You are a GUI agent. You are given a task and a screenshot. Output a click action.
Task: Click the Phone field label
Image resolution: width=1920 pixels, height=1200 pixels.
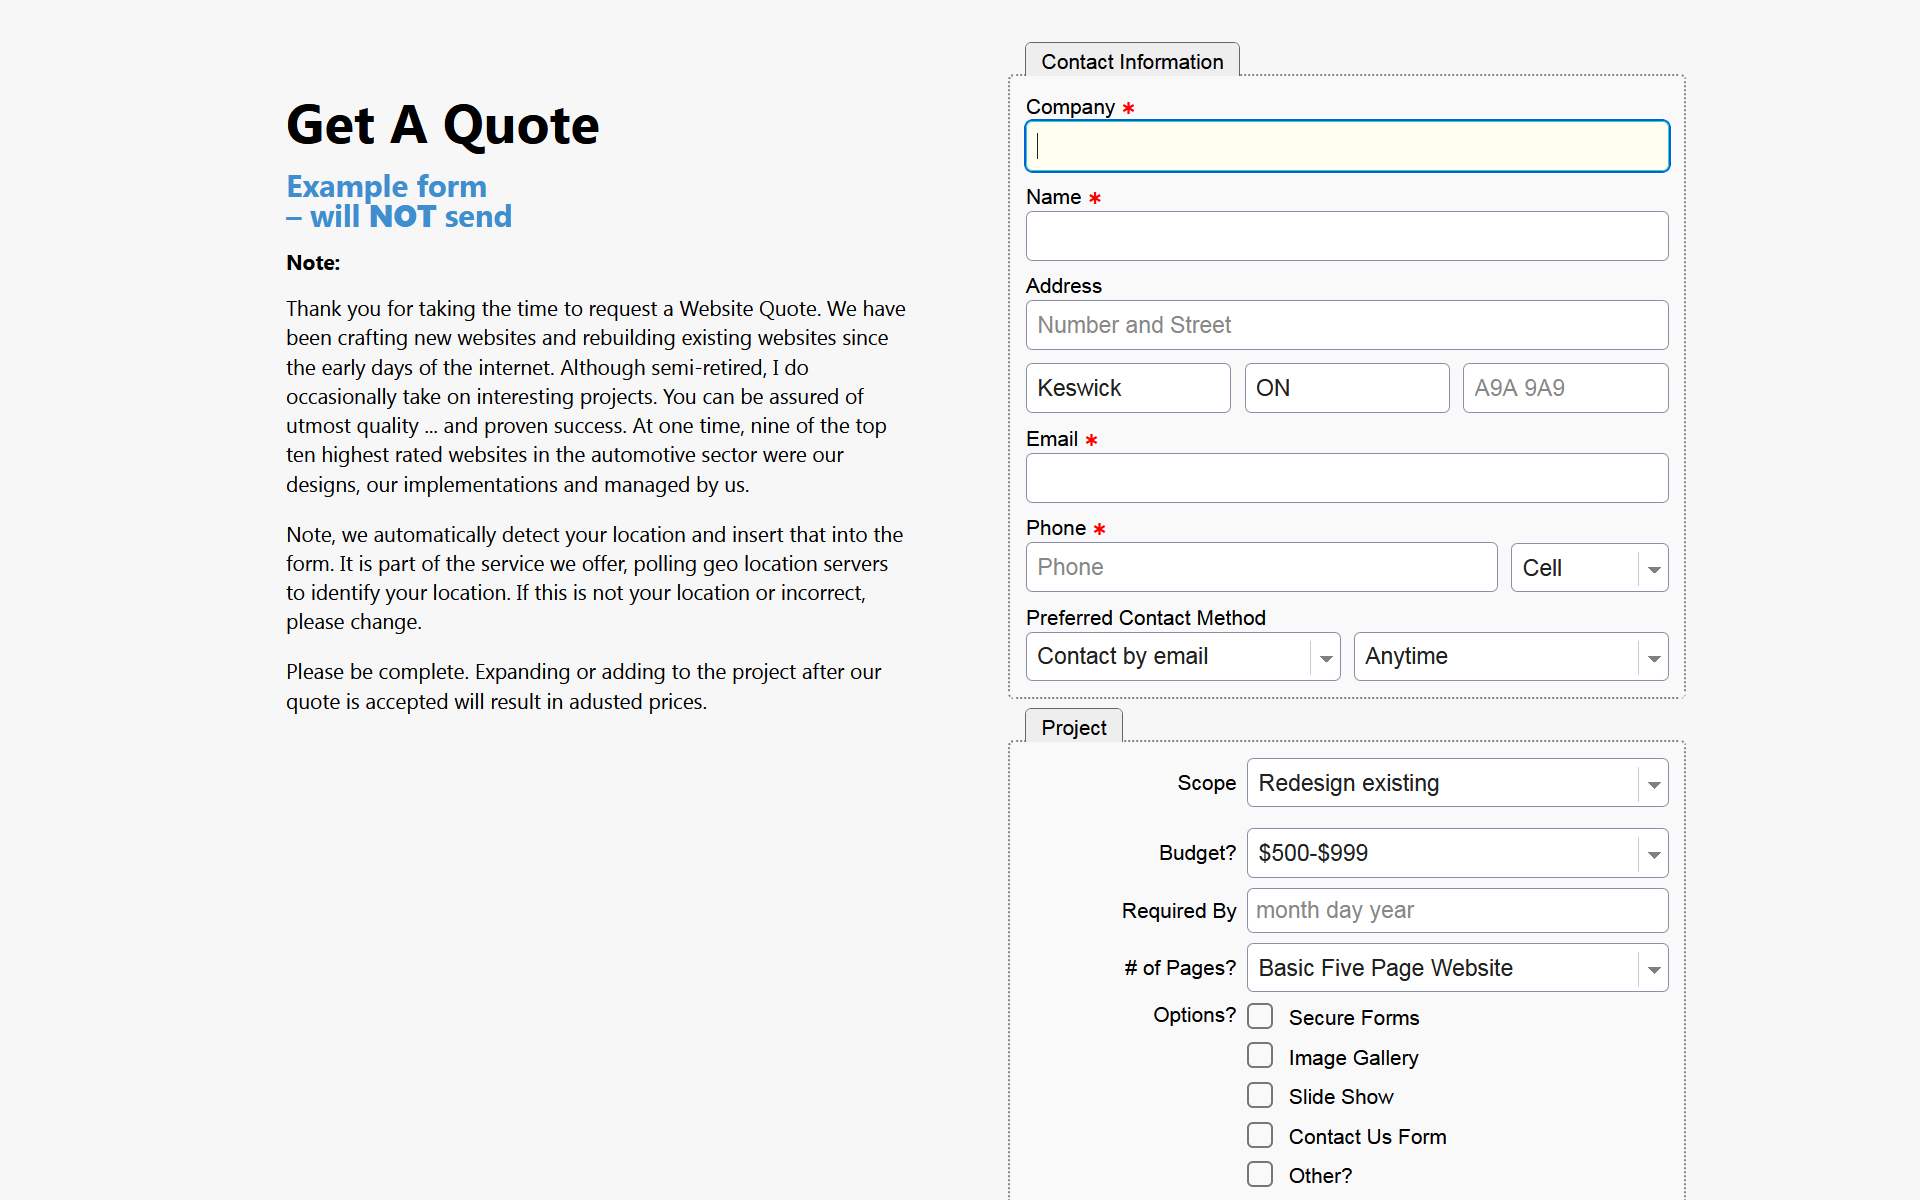point(1056,528)
